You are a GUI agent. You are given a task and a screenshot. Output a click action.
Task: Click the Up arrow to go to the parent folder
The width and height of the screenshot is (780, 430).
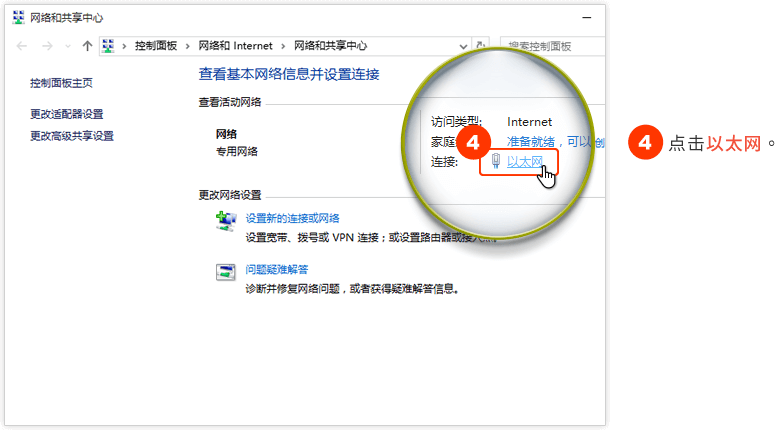click(87, 46)
